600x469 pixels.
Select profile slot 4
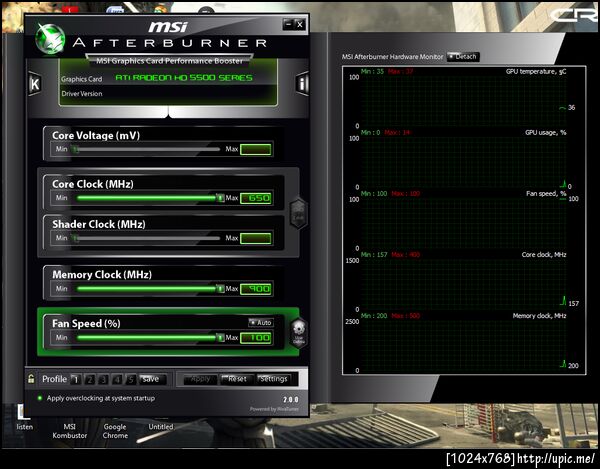117,379
